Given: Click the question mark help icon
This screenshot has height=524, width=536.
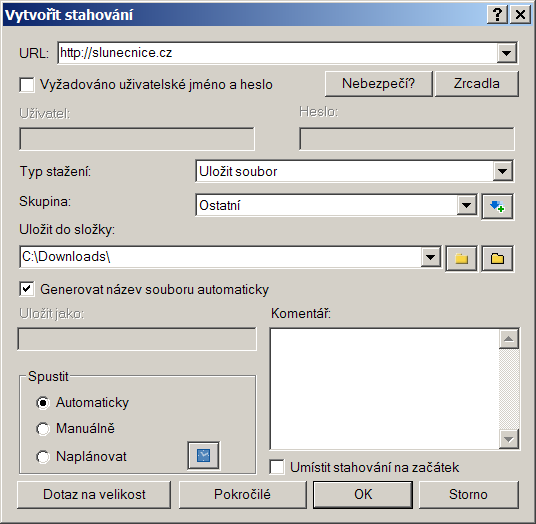Looking at the screenshot, I should coord(497,15).
